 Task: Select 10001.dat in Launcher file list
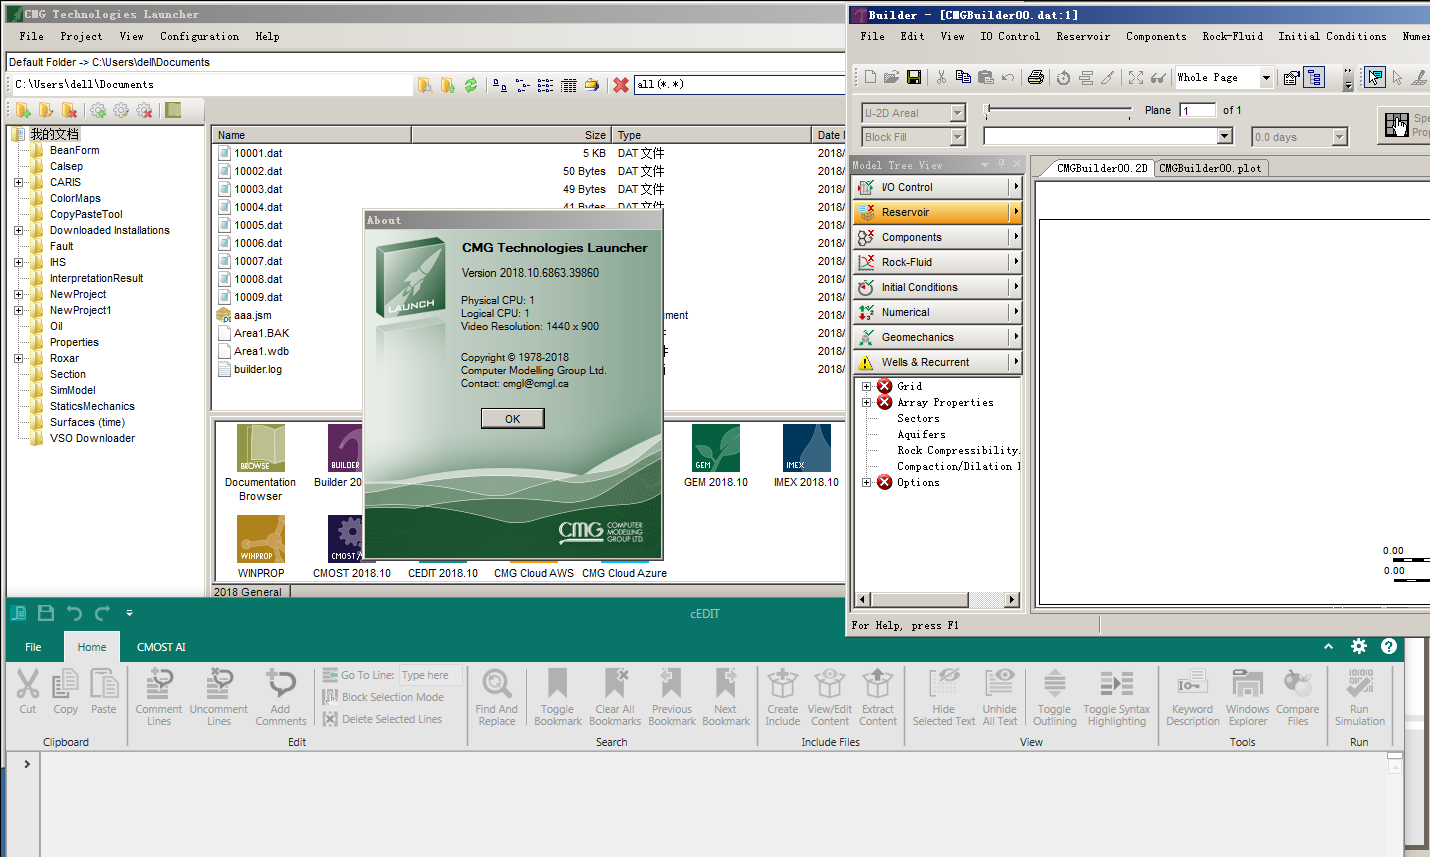pyautogui.click(x=258, y=153)
